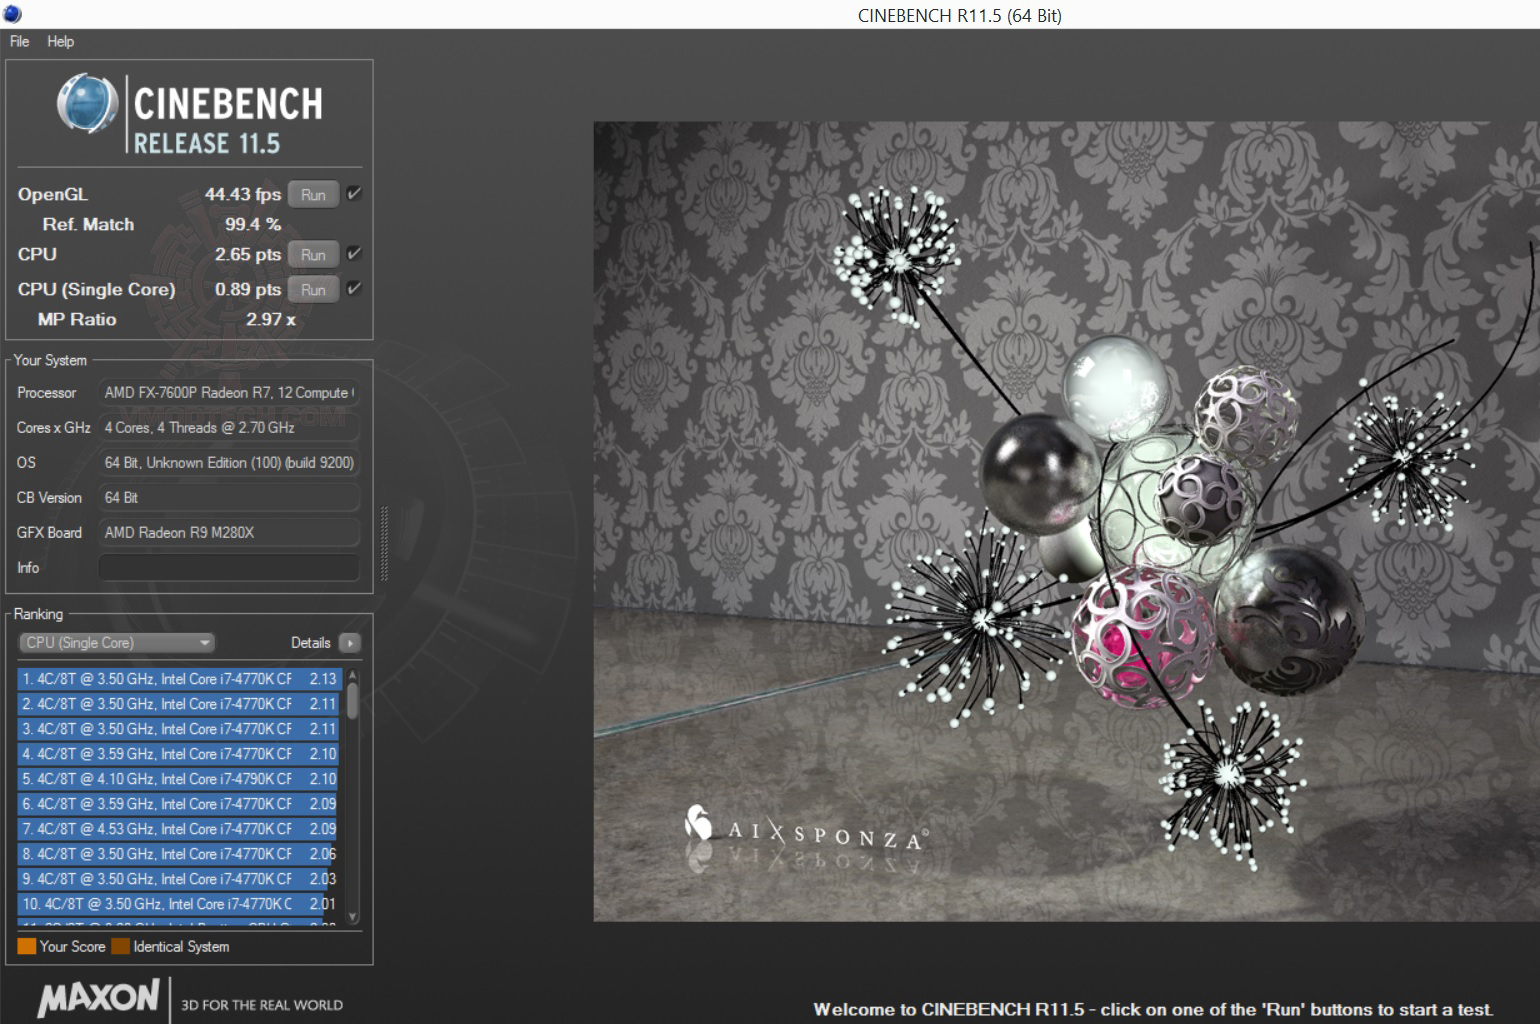Select ranking entry 9 scoring 2.03
The image size is (1540, 1024).
180,879
